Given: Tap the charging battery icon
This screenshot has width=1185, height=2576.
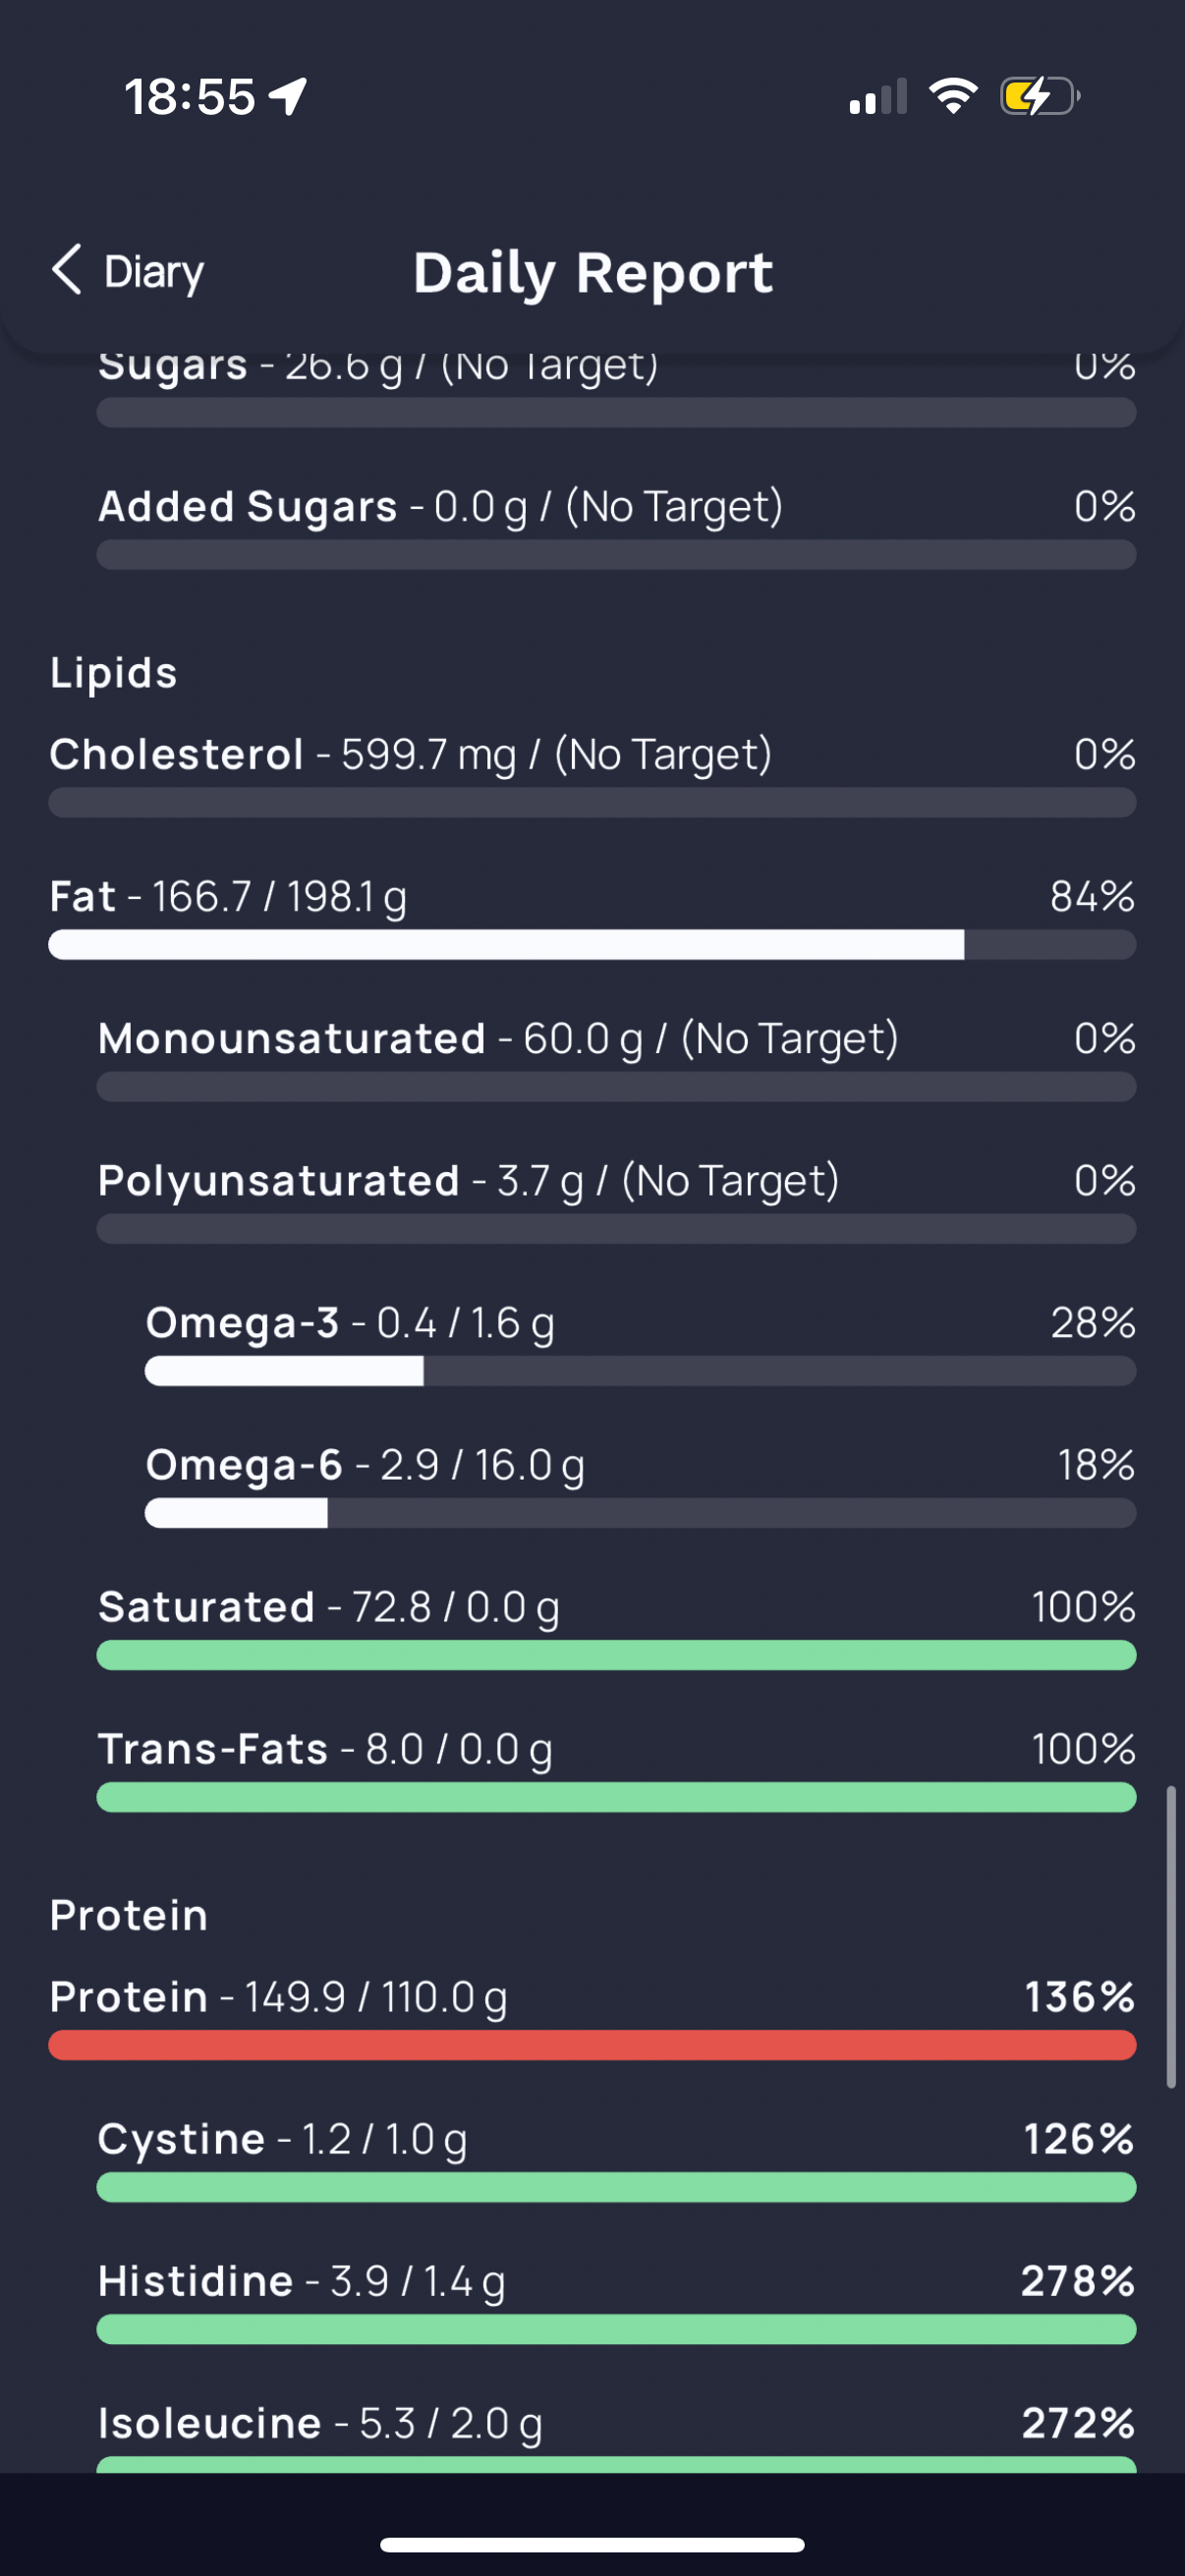Looking at the screenshot, I should click(x=1040, y=96).
